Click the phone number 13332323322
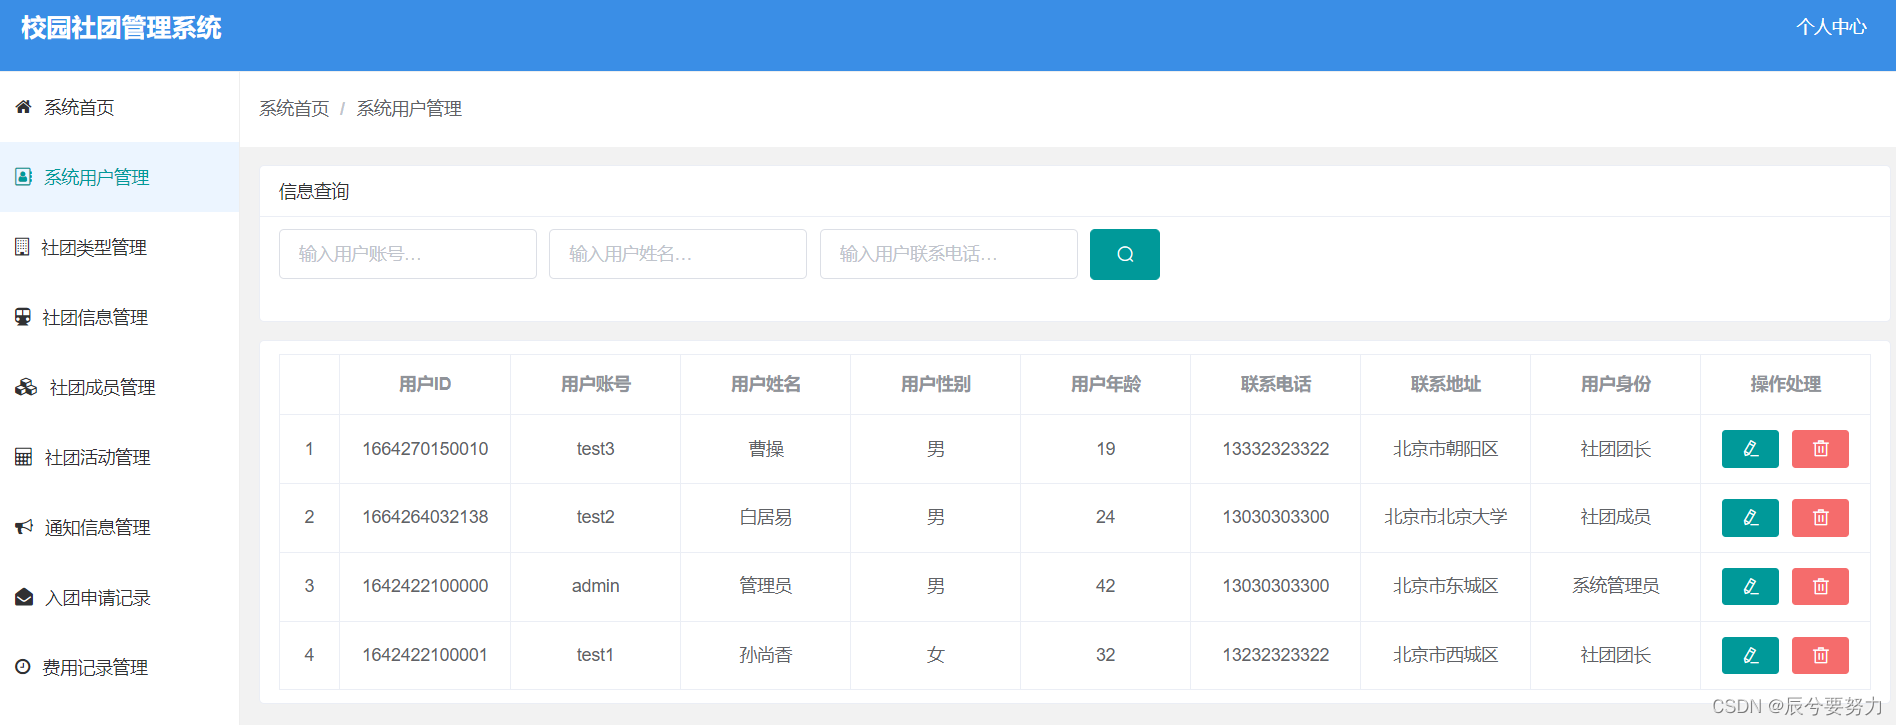This screenshot has height=725, width=1896. click(x=1276, y=449)
